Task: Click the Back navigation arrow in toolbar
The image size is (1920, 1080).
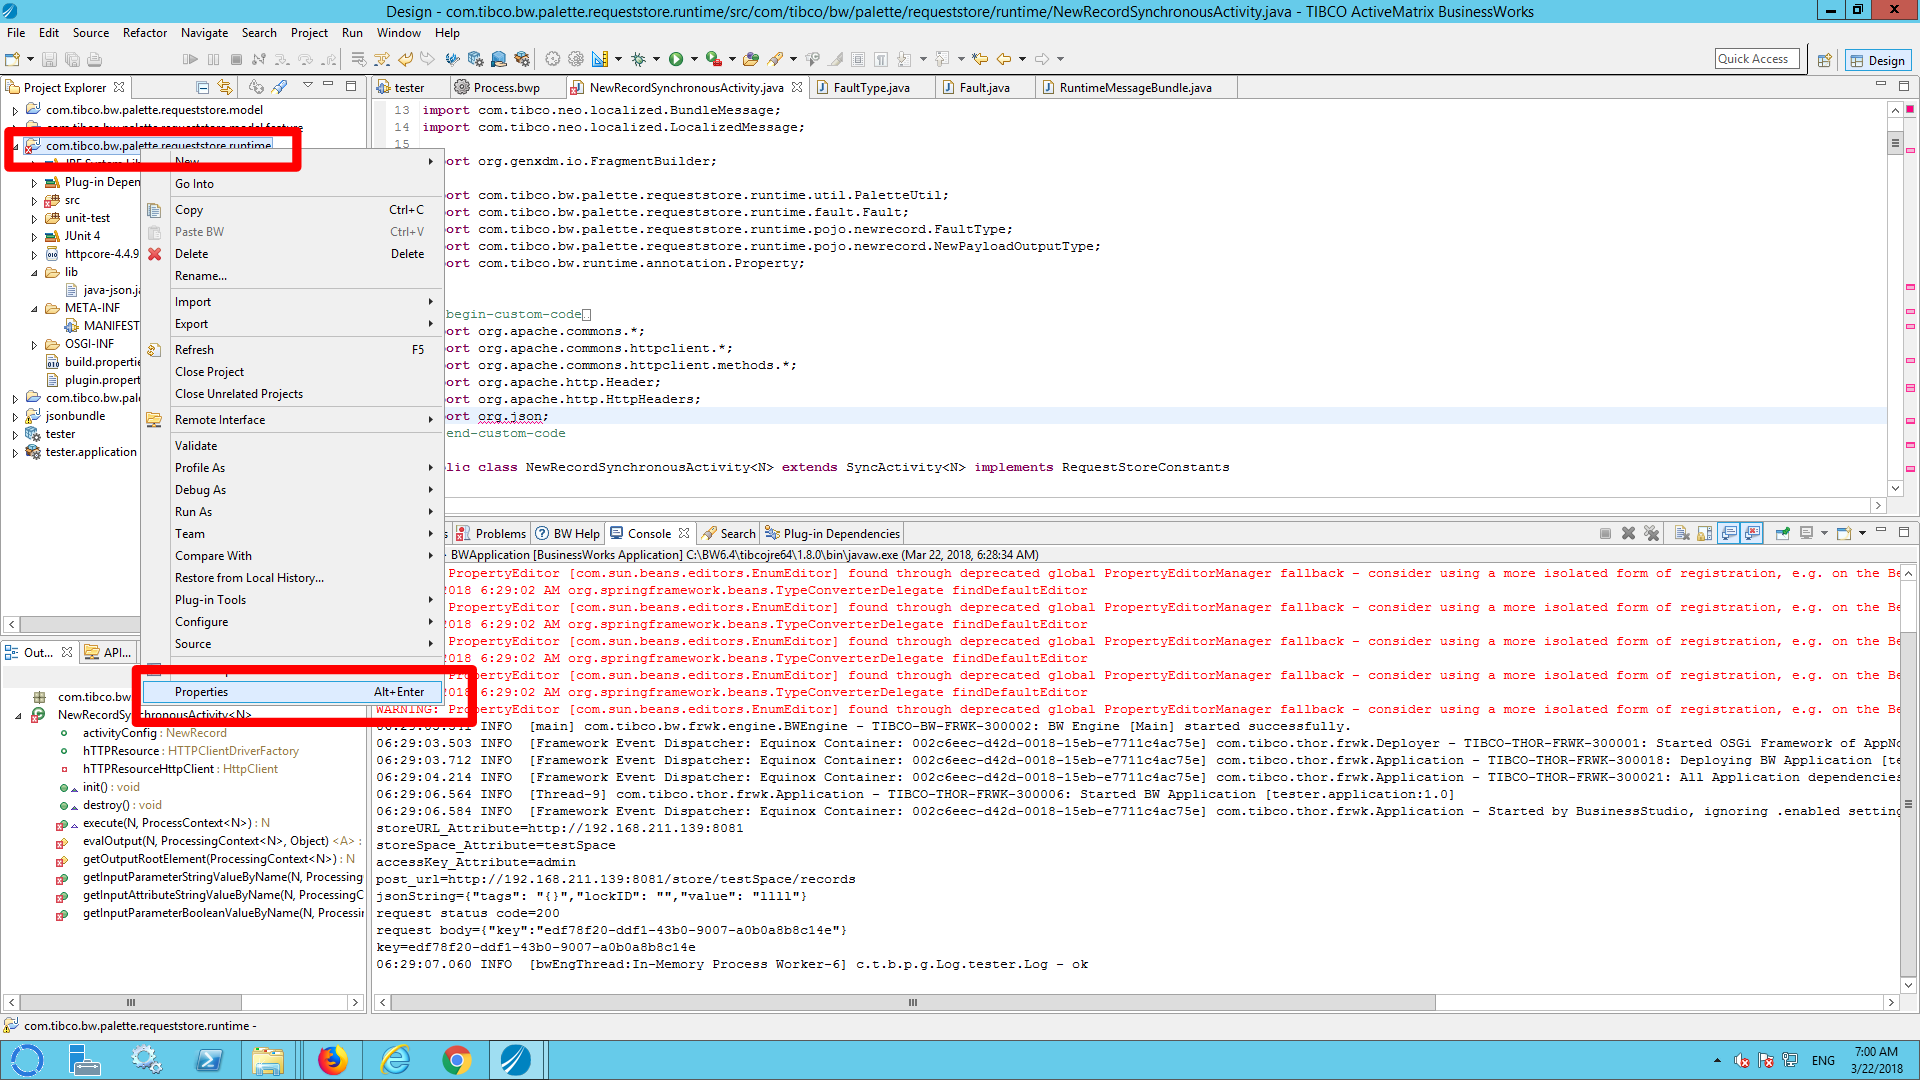Action: click(1004, 59)
